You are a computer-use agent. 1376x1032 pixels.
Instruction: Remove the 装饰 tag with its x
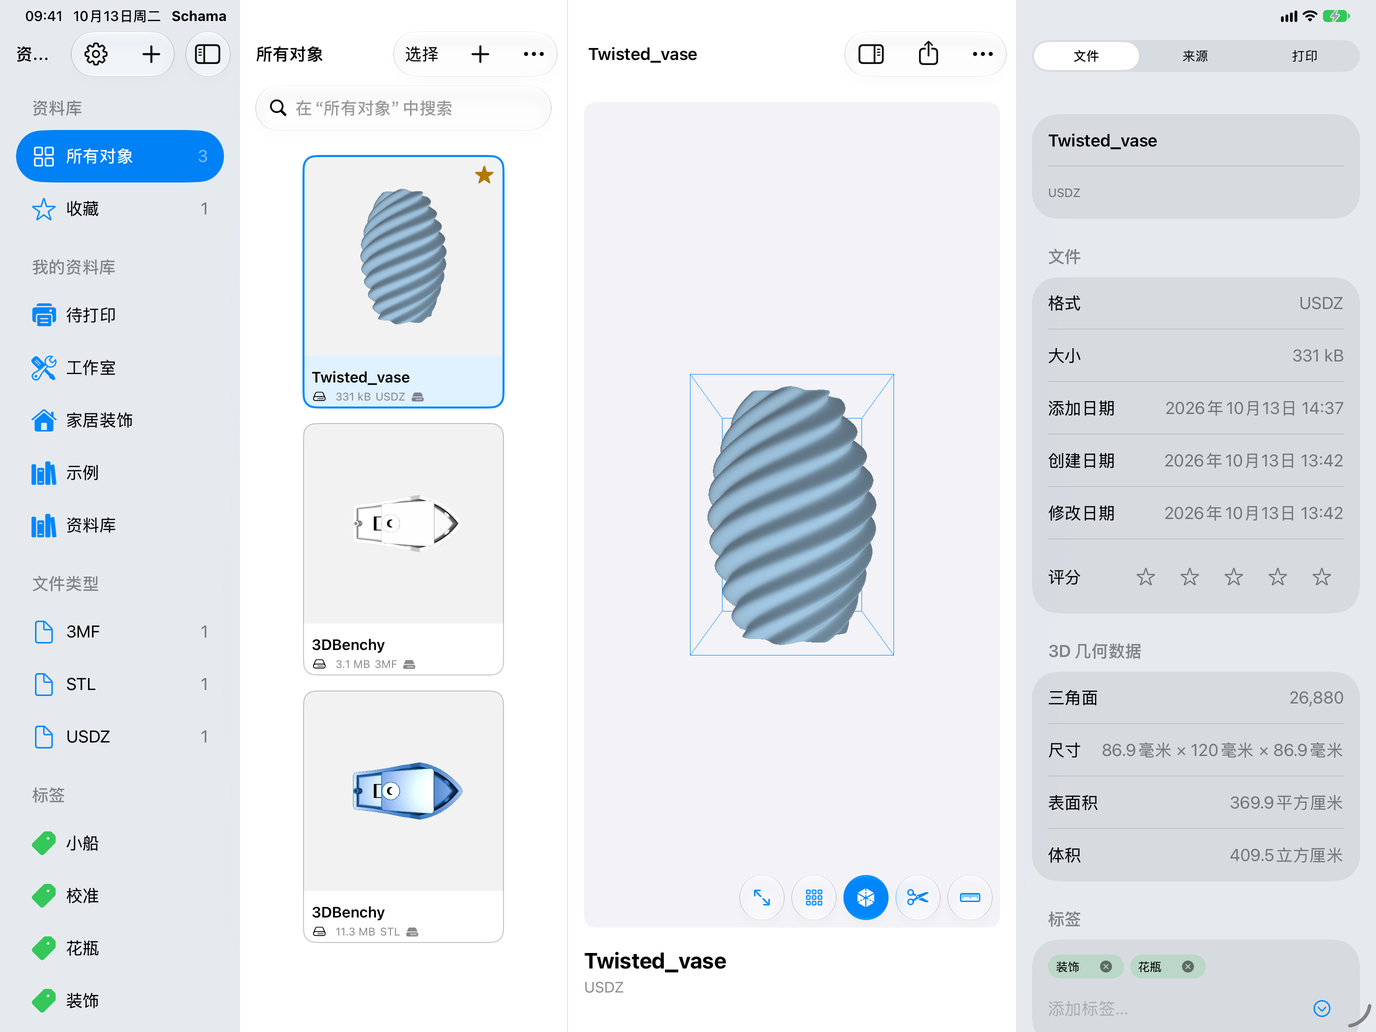click(x=1106, y=967)
